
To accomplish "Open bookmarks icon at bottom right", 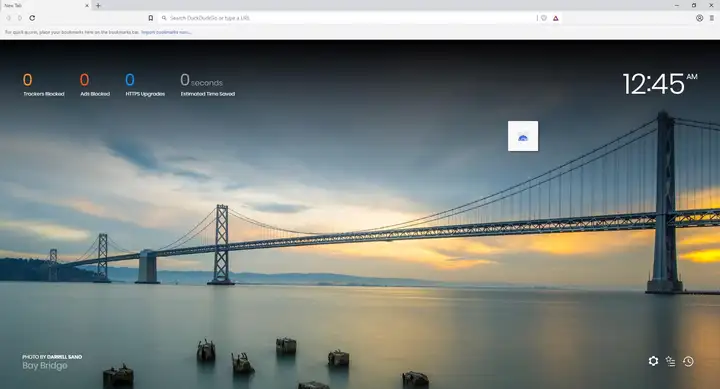I will [670, 361].
